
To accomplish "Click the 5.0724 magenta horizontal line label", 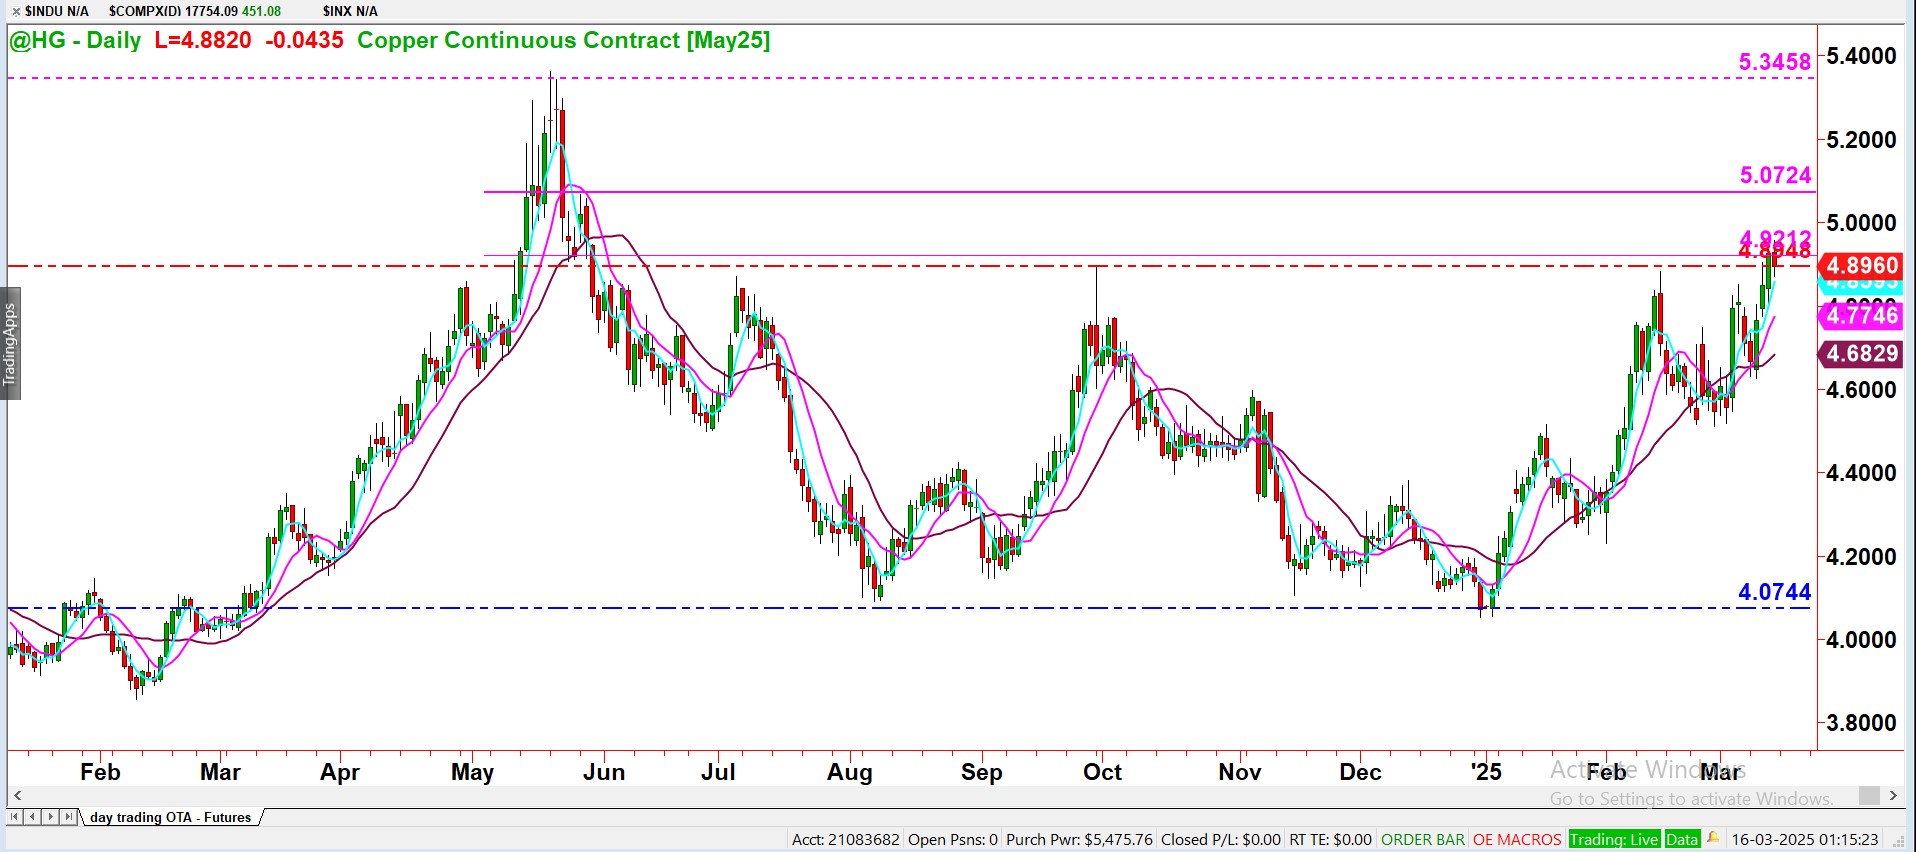I will (1775, 175).
